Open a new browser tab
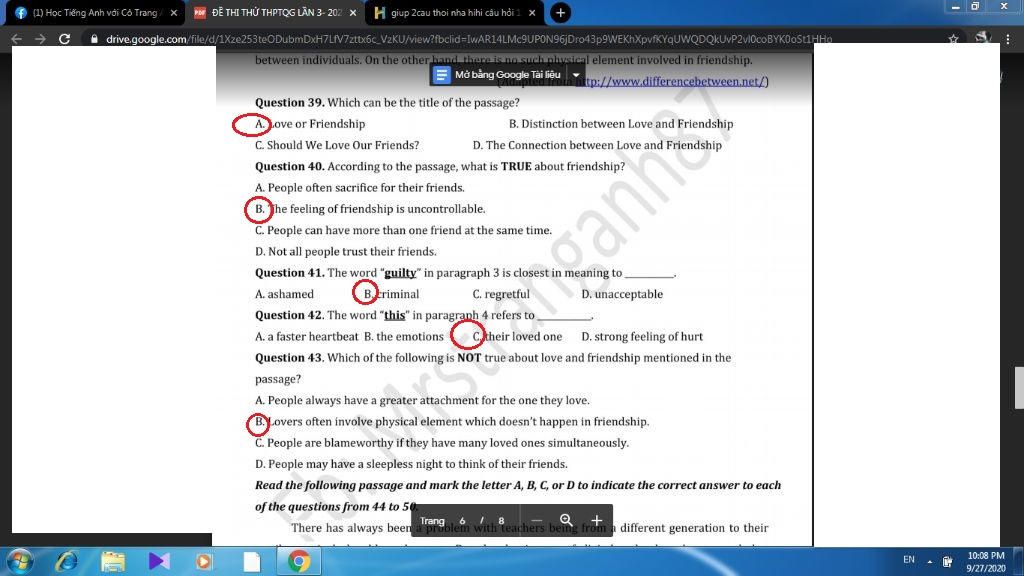The width and height of the screenshot is (1024, 576). (560, 12)
